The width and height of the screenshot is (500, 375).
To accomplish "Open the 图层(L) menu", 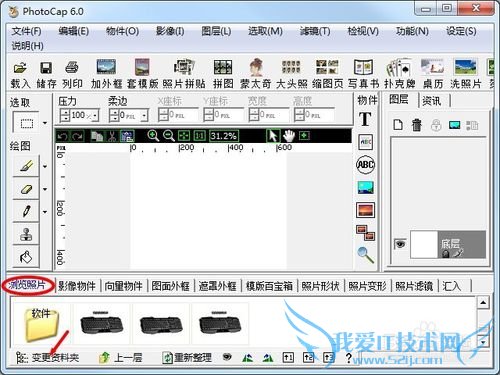I will (x=216, y=31).
